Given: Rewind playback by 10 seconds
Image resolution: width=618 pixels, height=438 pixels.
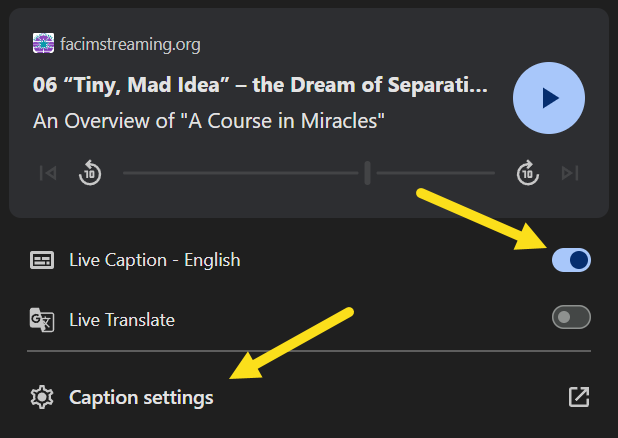Looking at the screenshot, I should (90, 173).
